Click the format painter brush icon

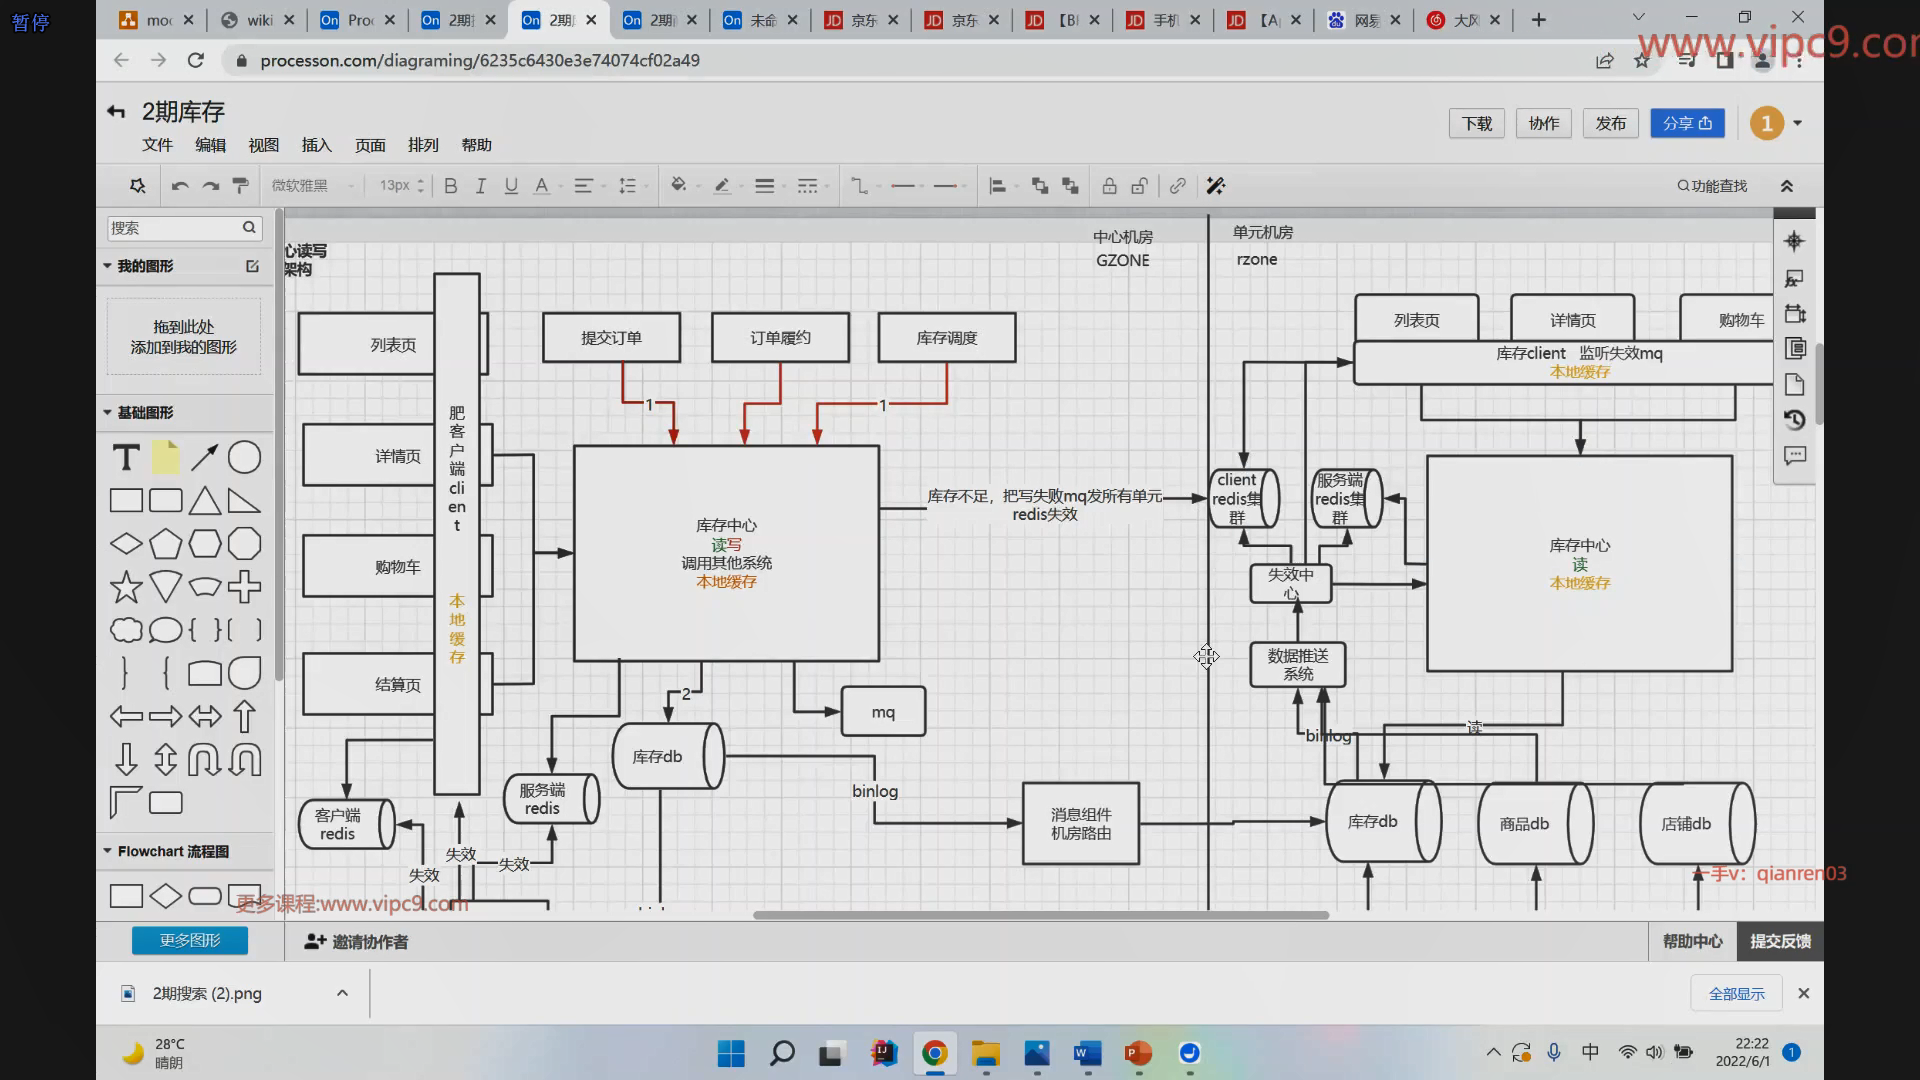coord(240,186)
